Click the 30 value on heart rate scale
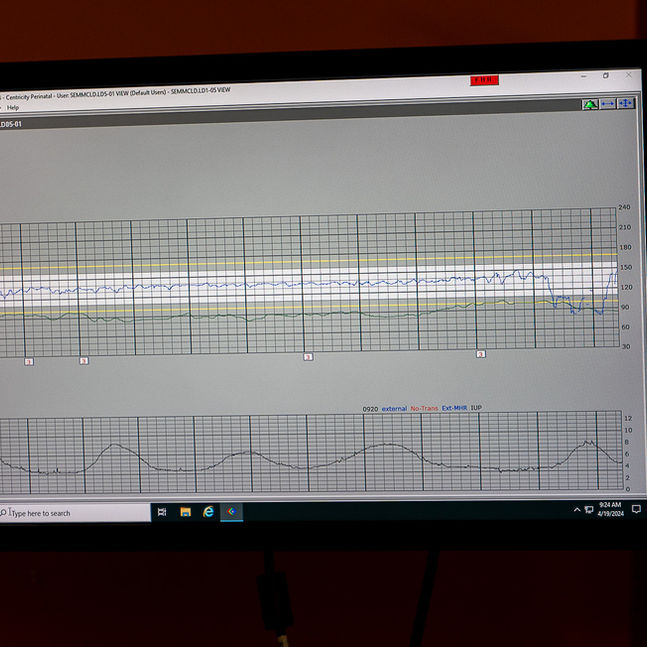This screenshot has height=647, width=647. point(626,347)
